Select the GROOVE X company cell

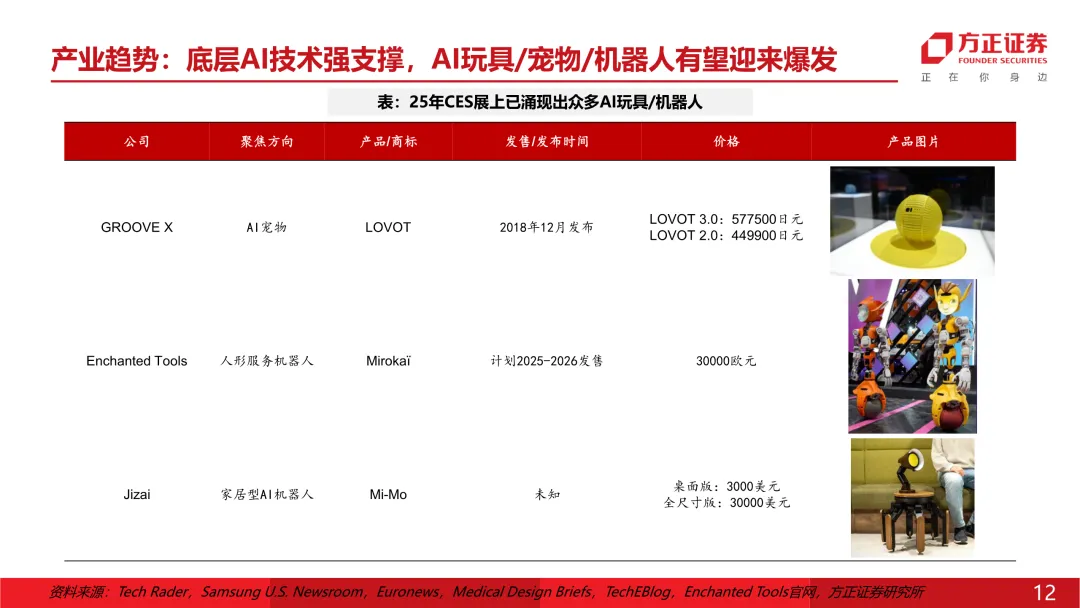click(136, 227)
